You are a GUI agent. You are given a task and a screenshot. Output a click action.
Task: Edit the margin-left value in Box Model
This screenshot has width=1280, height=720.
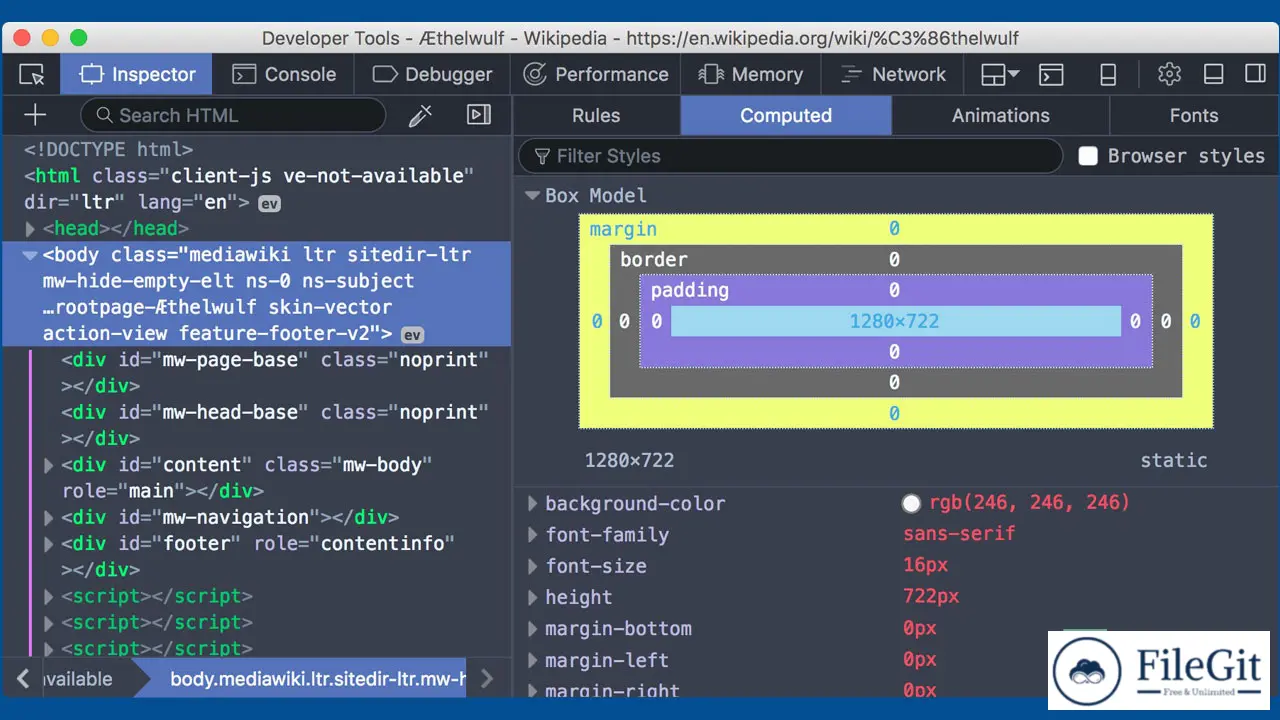point(597,321)
